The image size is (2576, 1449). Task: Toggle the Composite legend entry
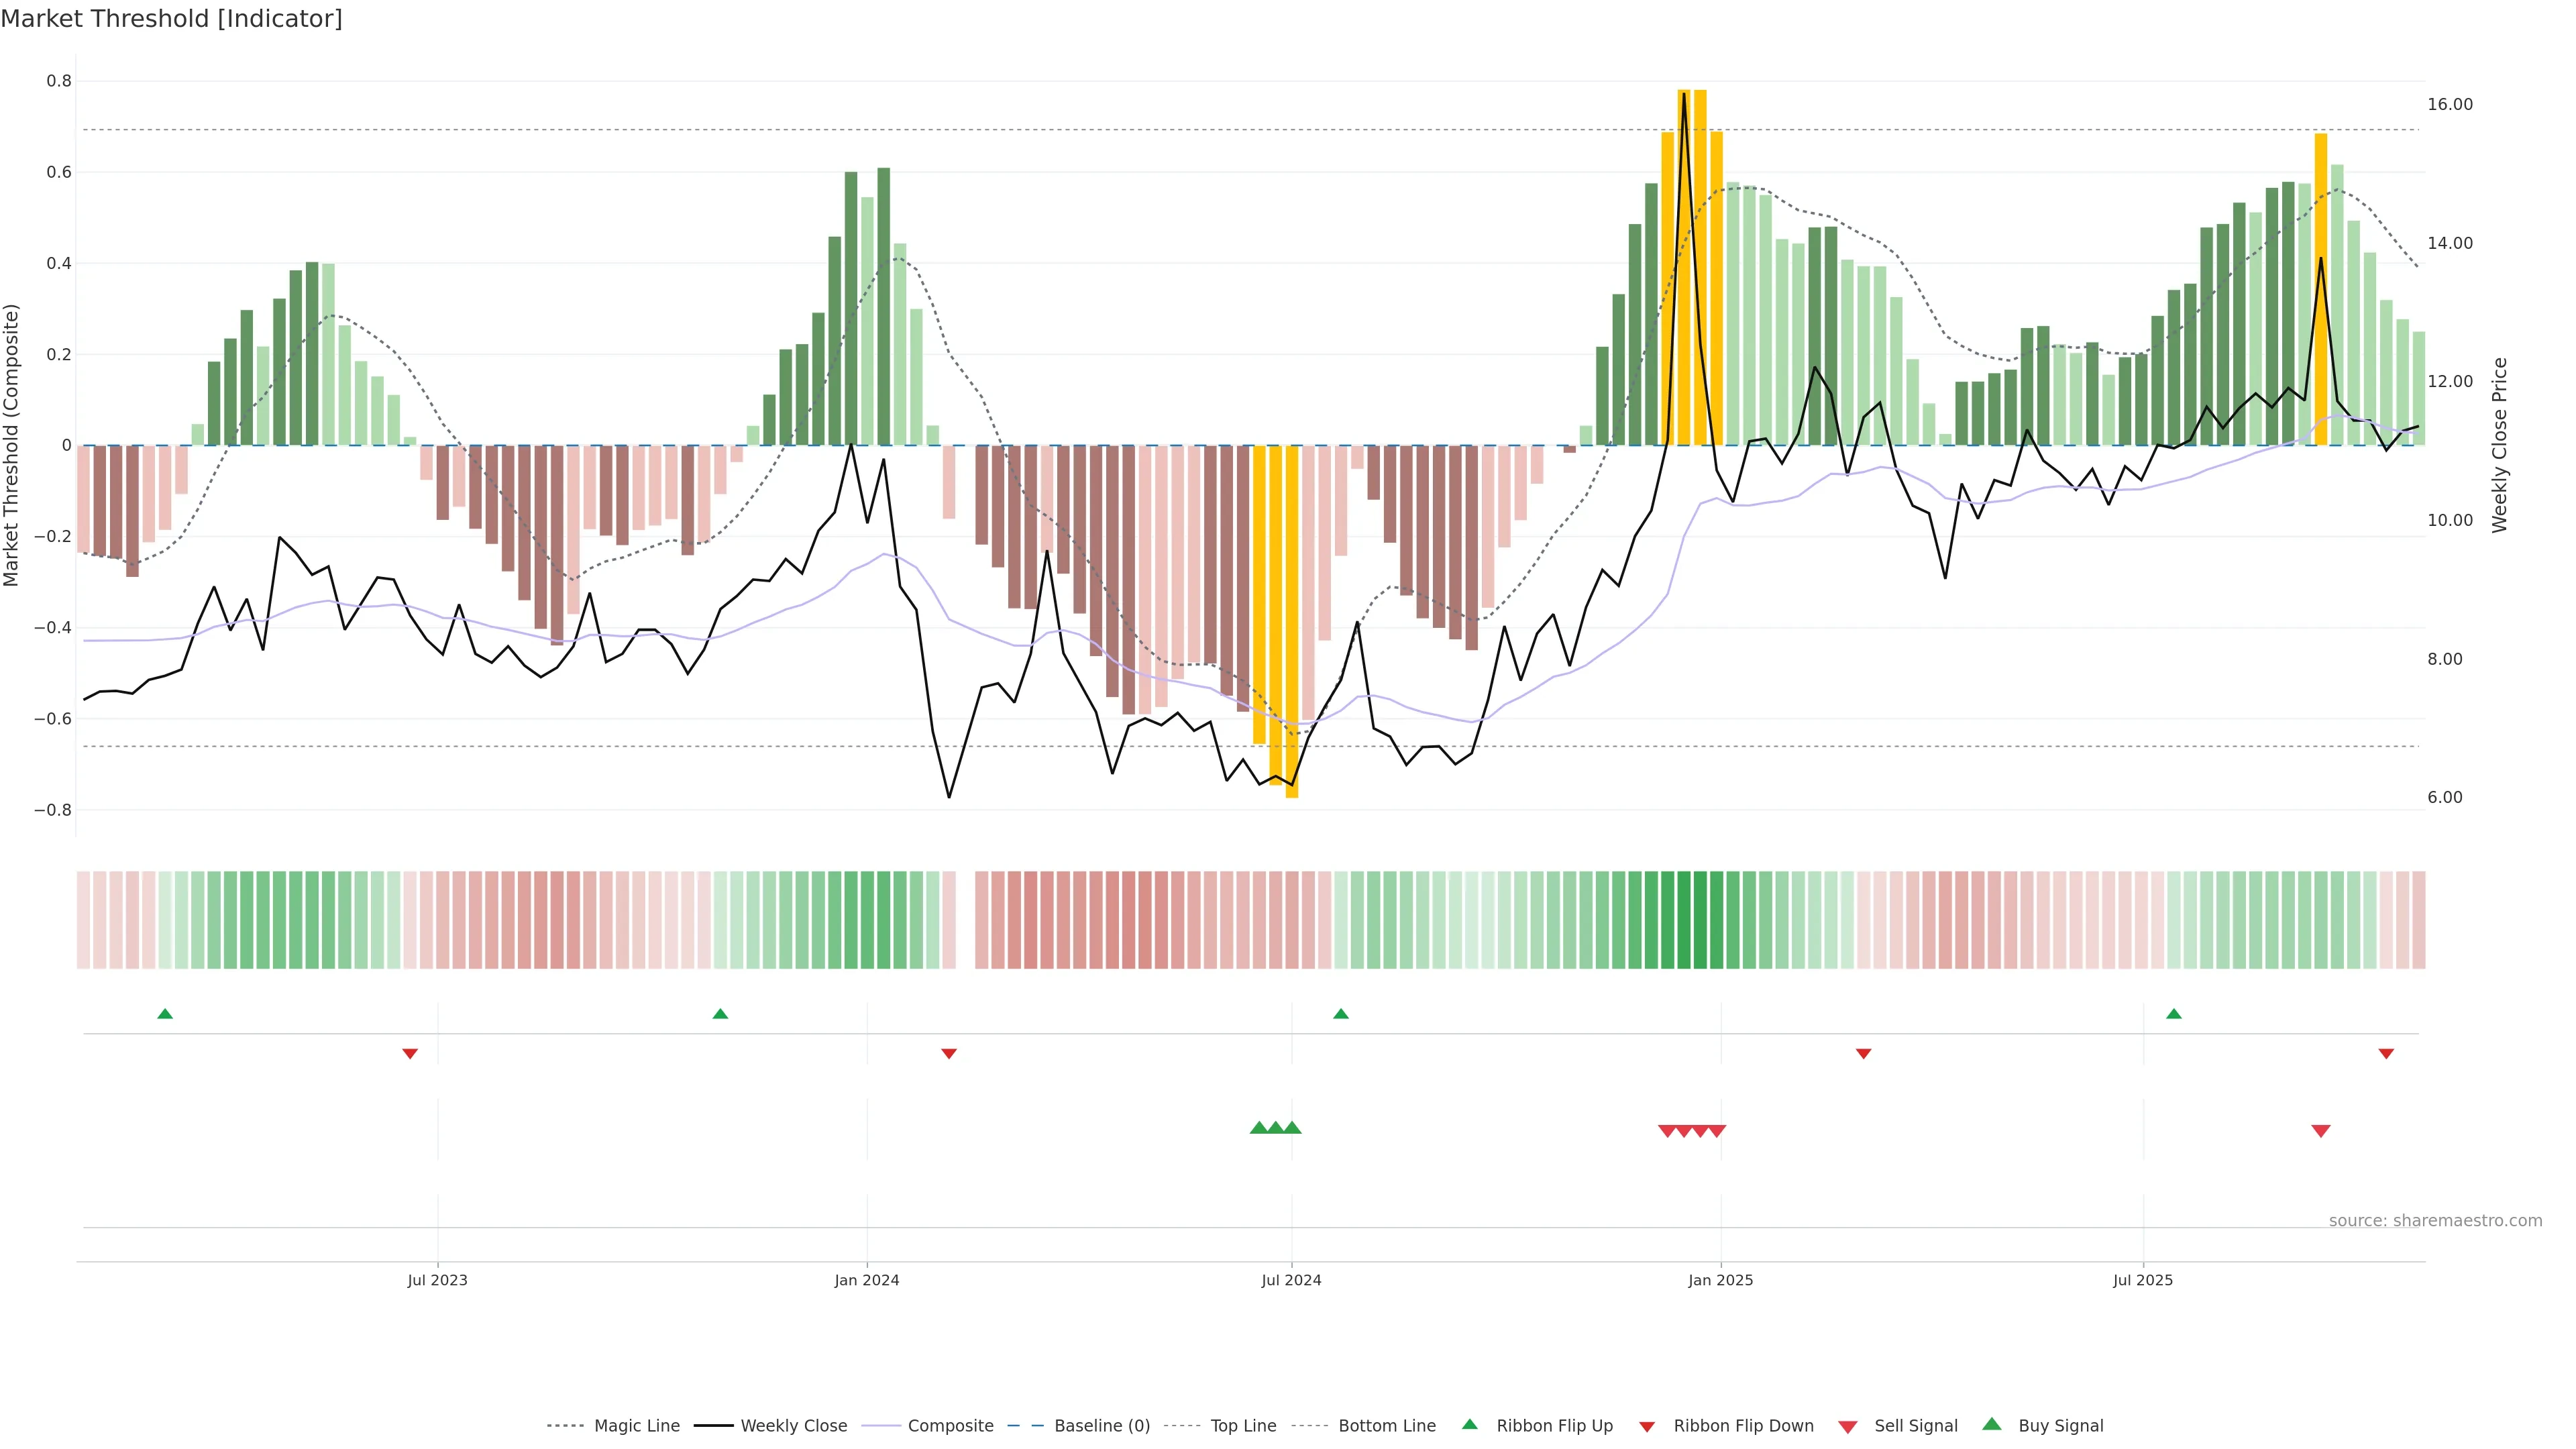tap(950, 1426)
